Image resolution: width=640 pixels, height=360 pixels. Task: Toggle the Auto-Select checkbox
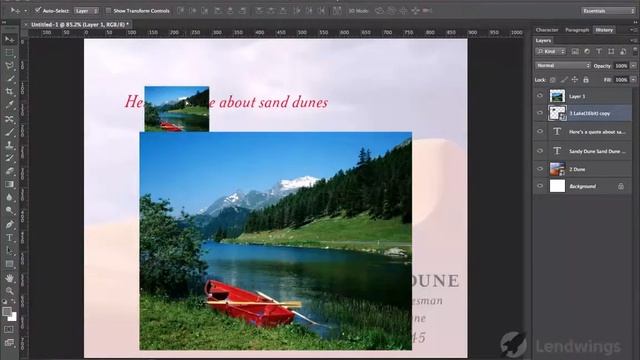38,10
